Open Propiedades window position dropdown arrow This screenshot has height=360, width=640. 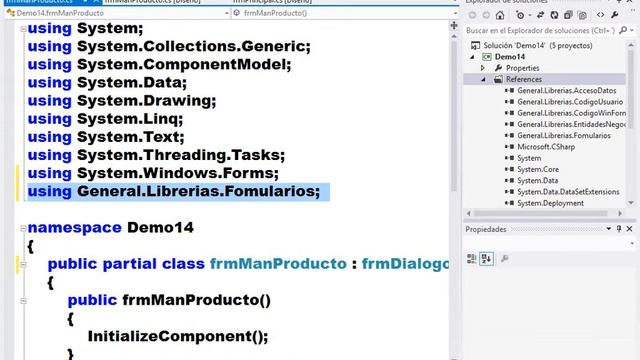[609, 229]
